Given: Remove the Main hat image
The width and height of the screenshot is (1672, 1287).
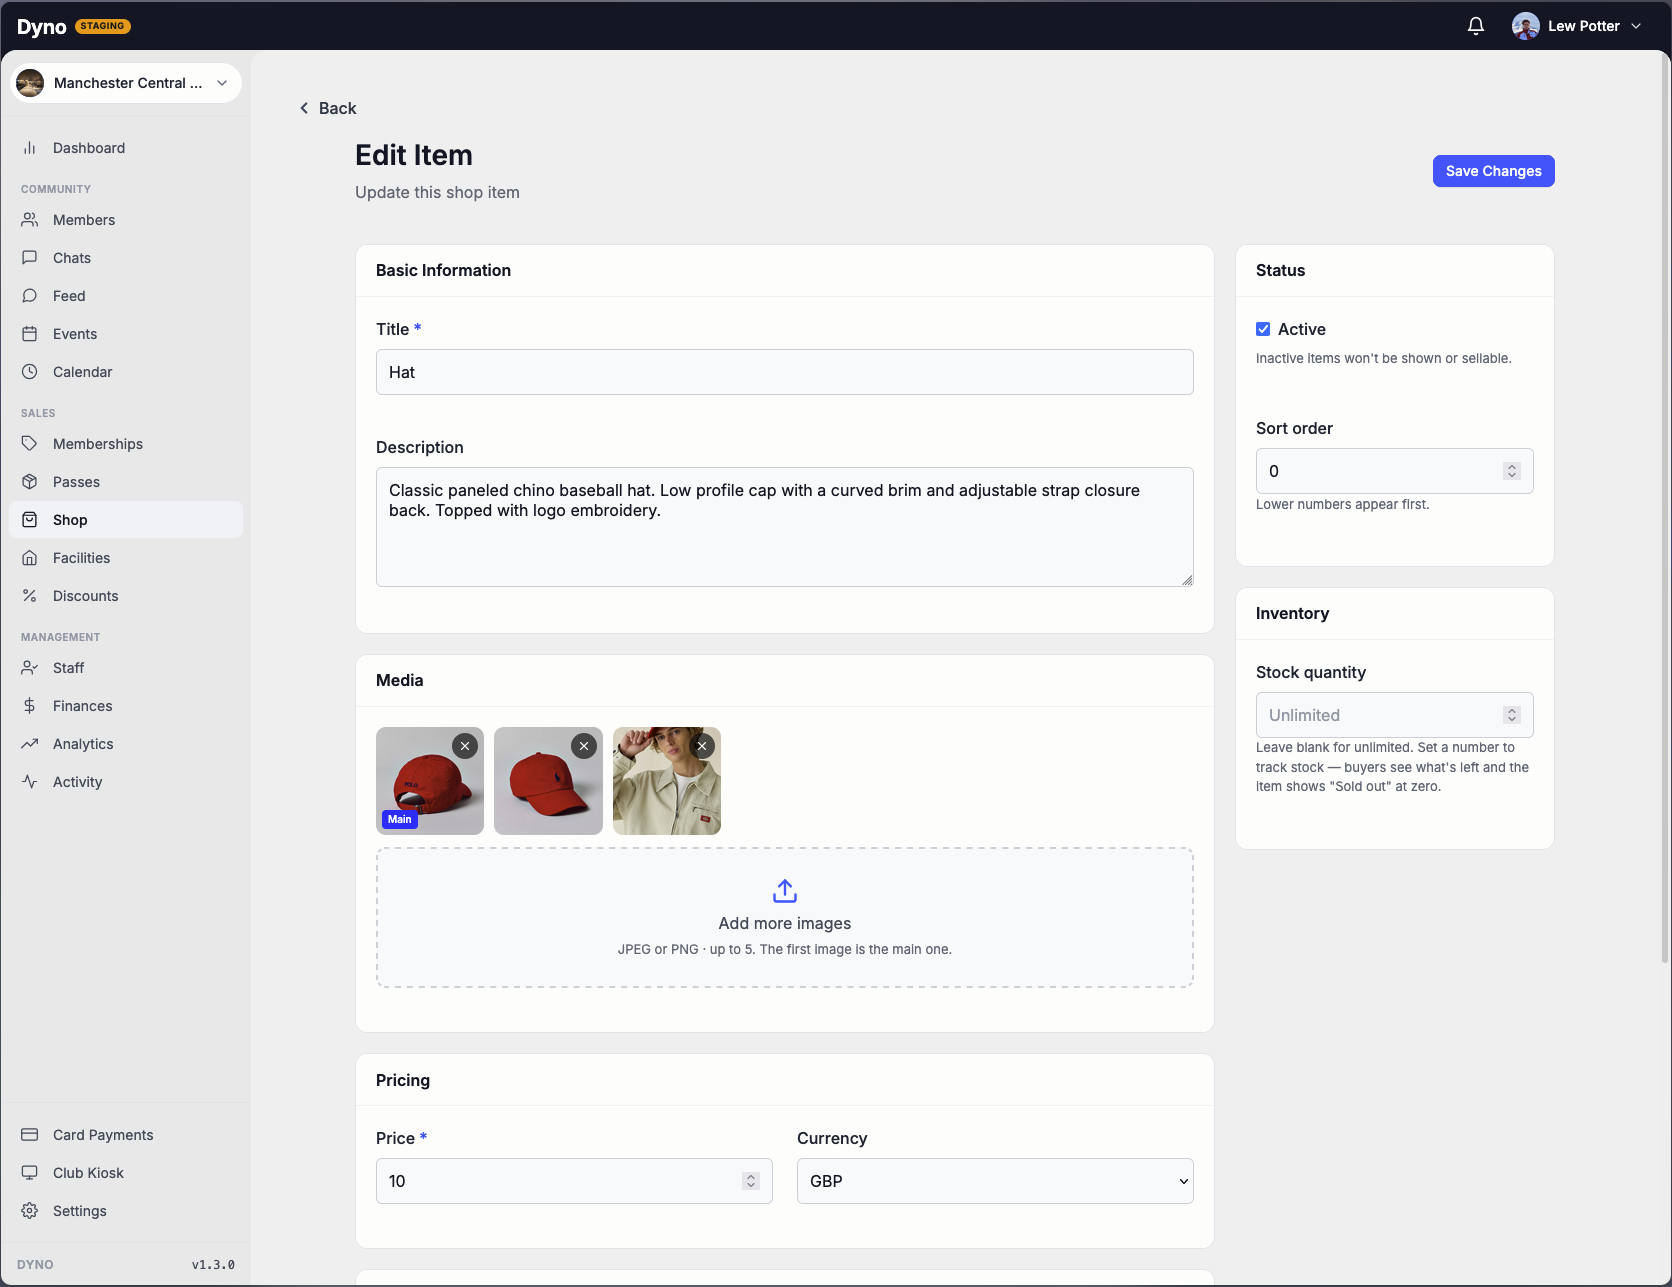Looking at the screenshot, I should click(465, 746).
